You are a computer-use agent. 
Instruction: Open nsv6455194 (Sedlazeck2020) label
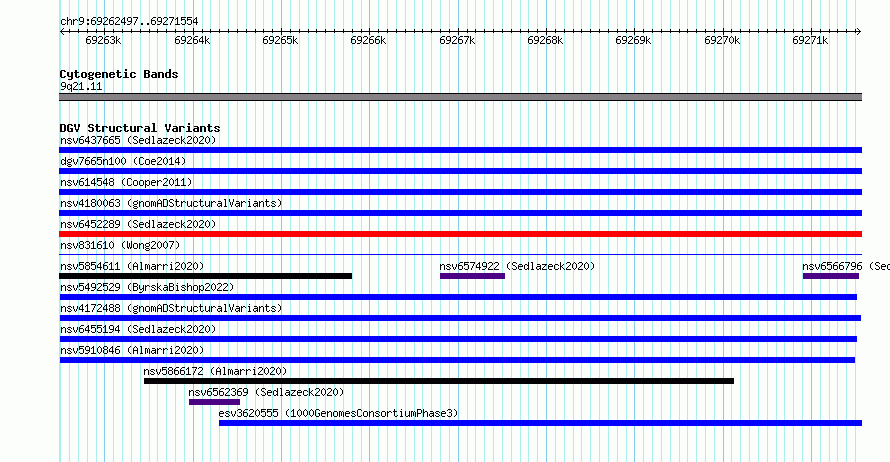(138, 329)
